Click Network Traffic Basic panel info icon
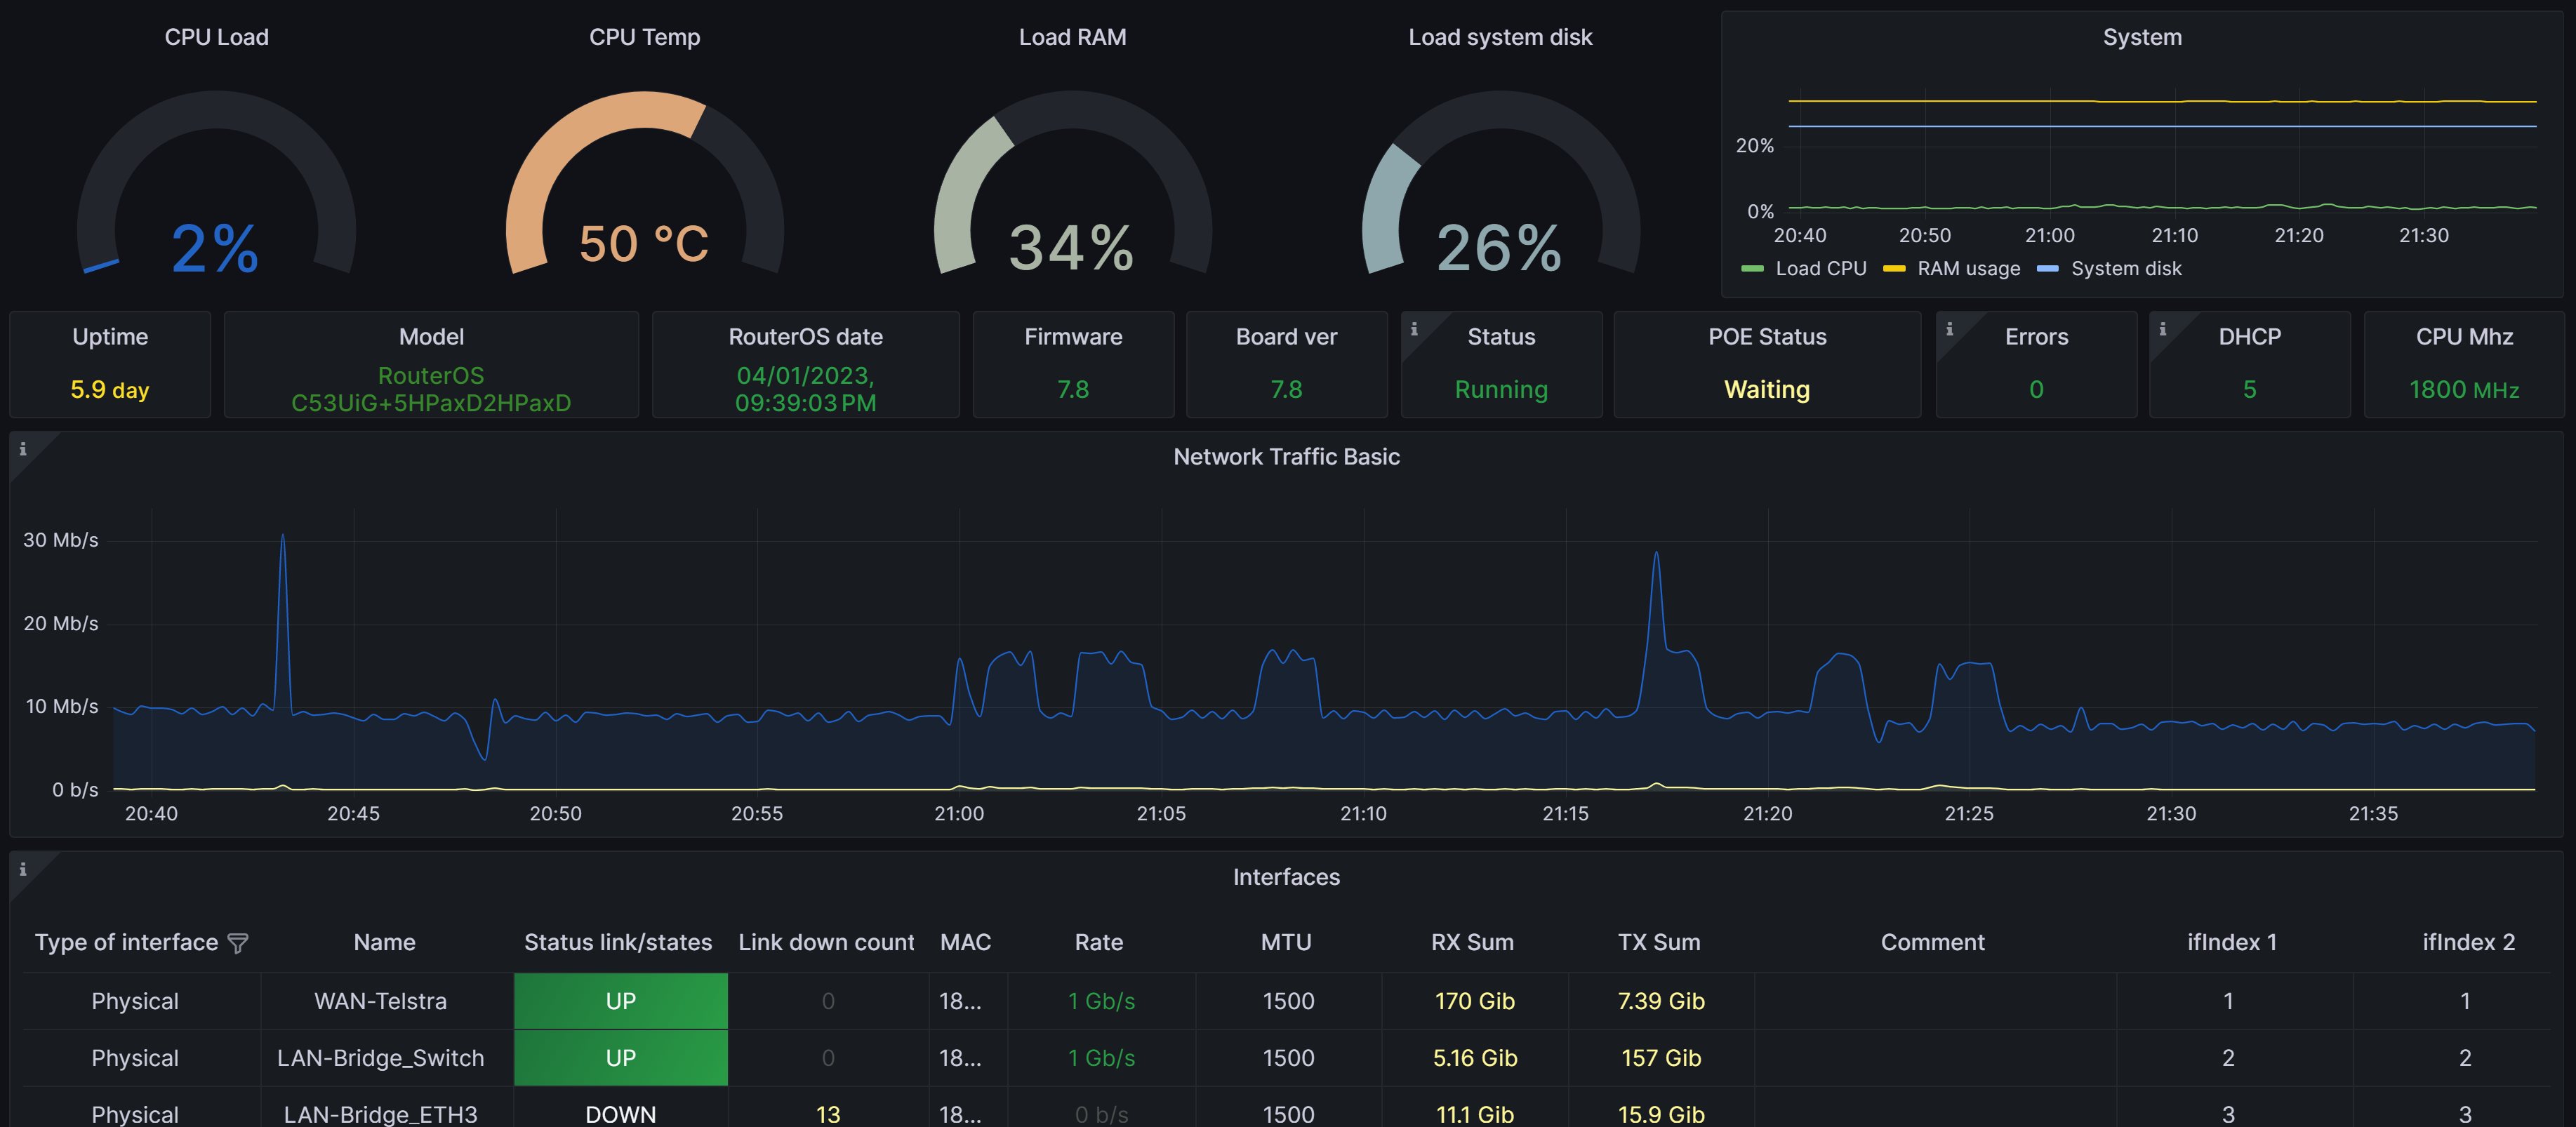 [x=23, y=449]
